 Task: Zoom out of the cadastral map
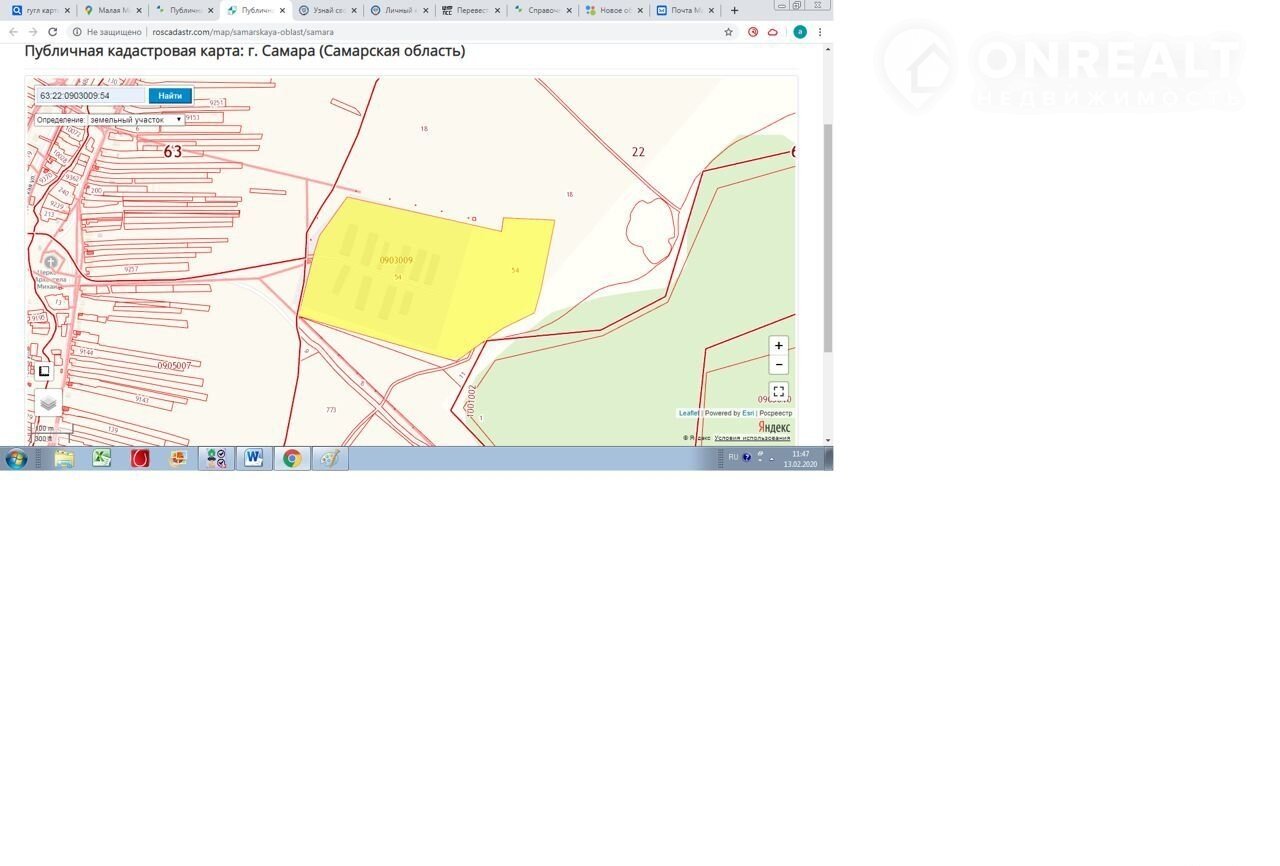[778, 365]
